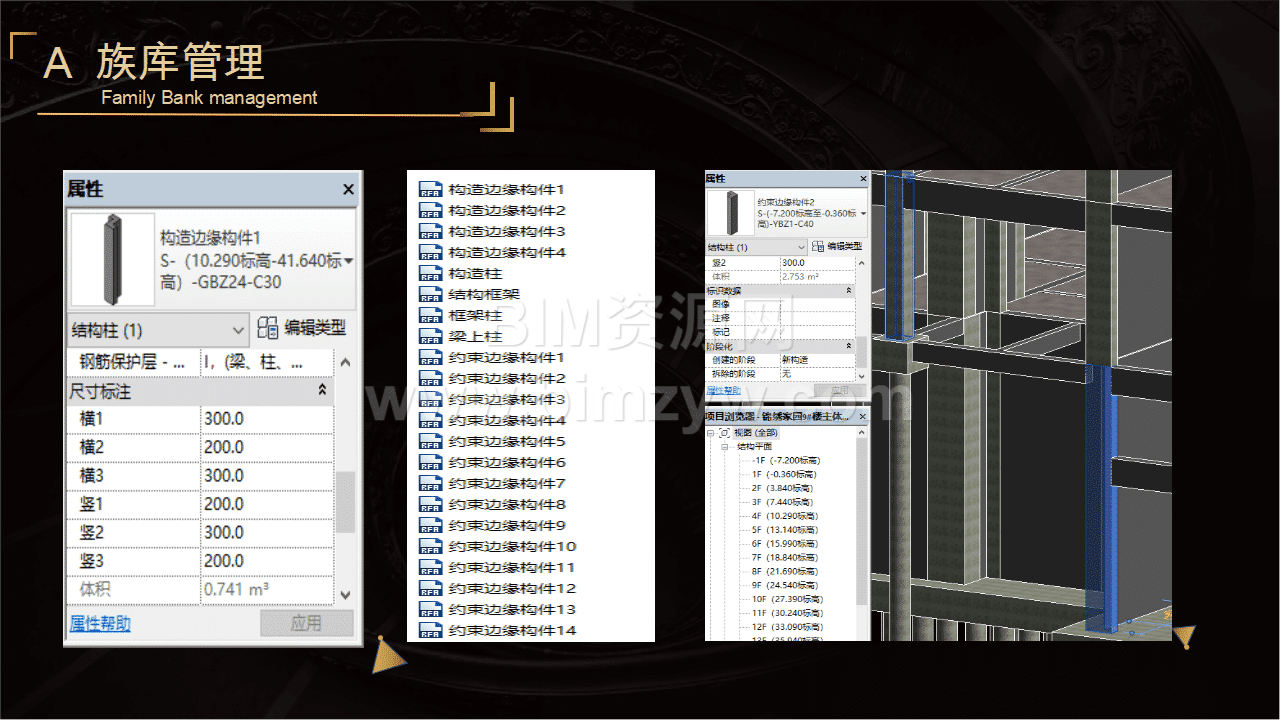This screenshot has width=1280, height=720.
Task: Click the RFA file icon for 约束边缘构件12
Action: coord(430,588)
